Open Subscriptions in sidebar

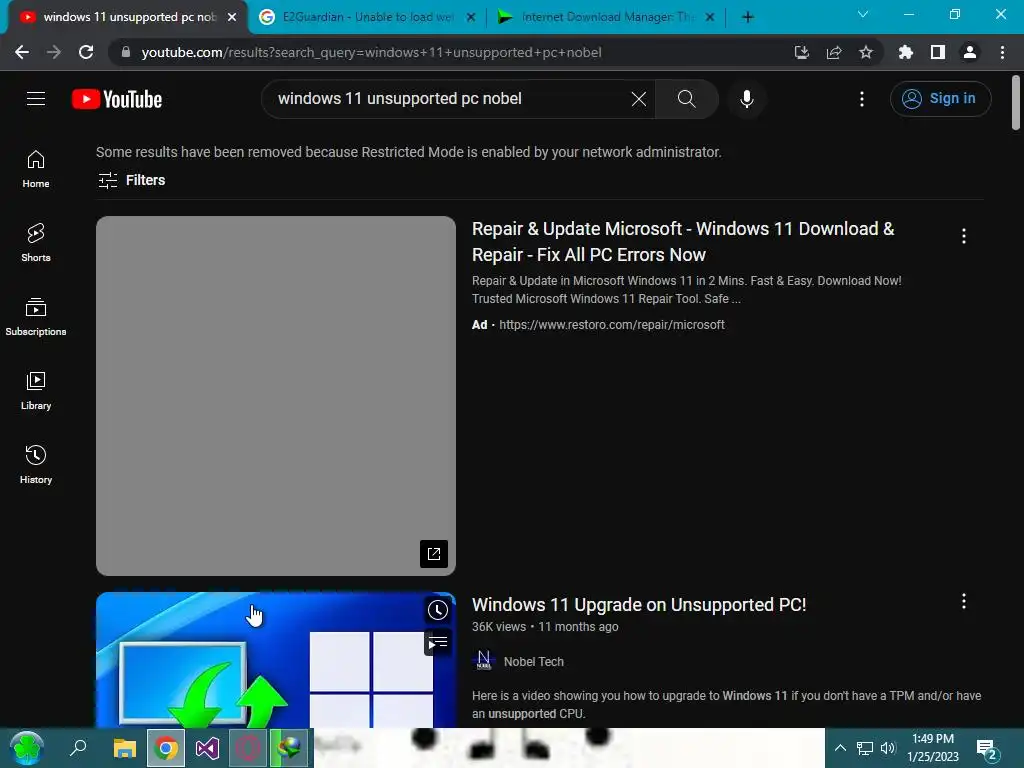tap(36, 317)
